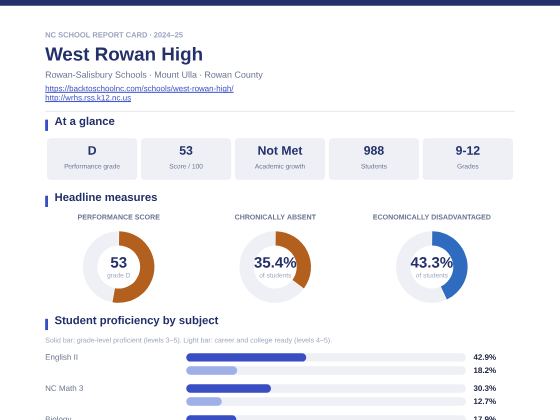
Task: Click the performance score donut chart showing 53
Action: tap(119, 267)
